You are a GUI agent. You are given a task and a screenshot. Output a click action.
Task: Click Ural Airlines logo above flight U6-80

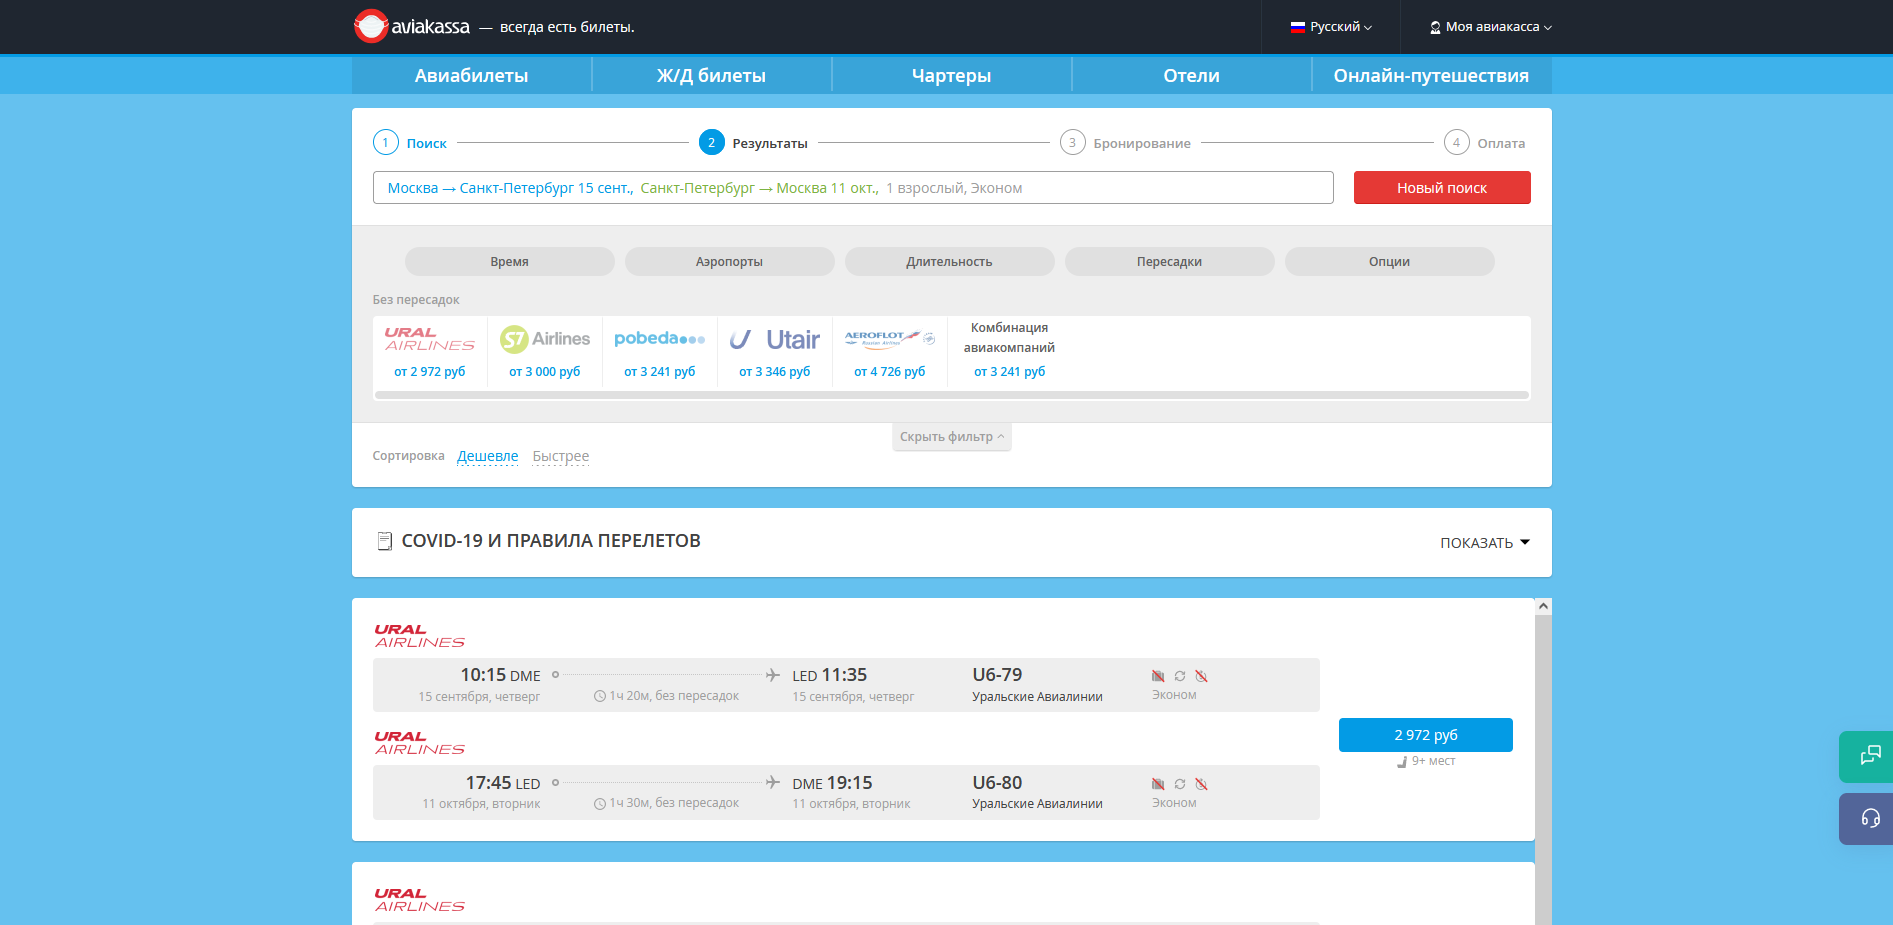420,743
